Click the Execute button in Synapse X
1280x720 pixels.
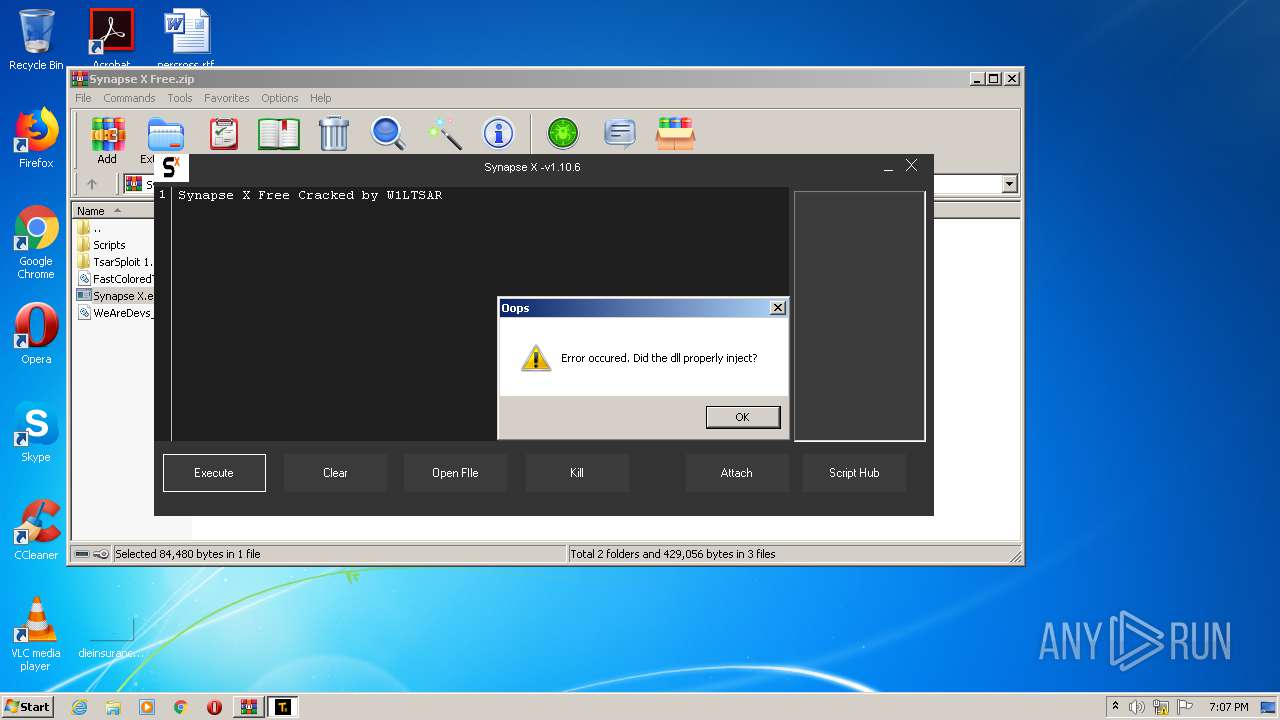coord(214,473)
